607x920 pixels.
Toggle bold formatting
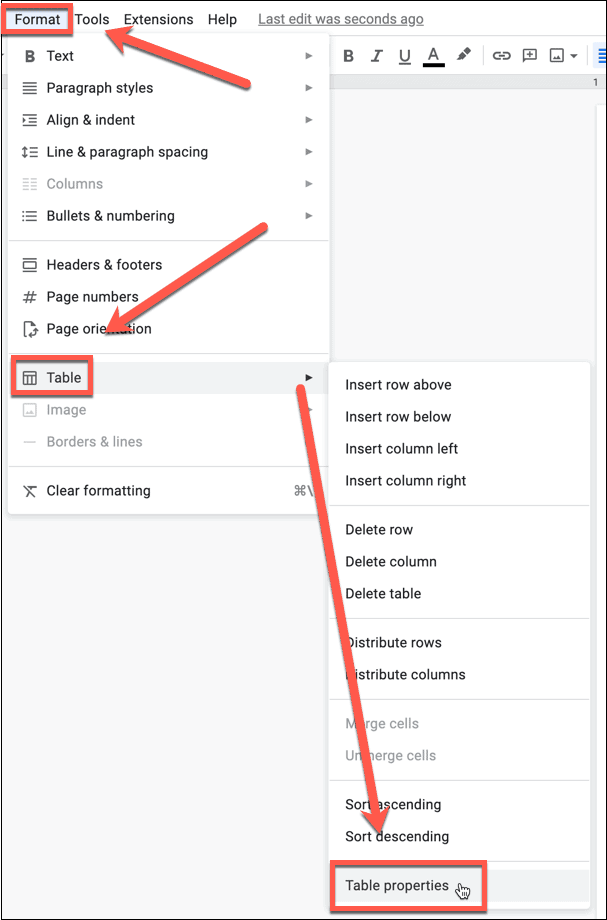(x=348, y=56)
